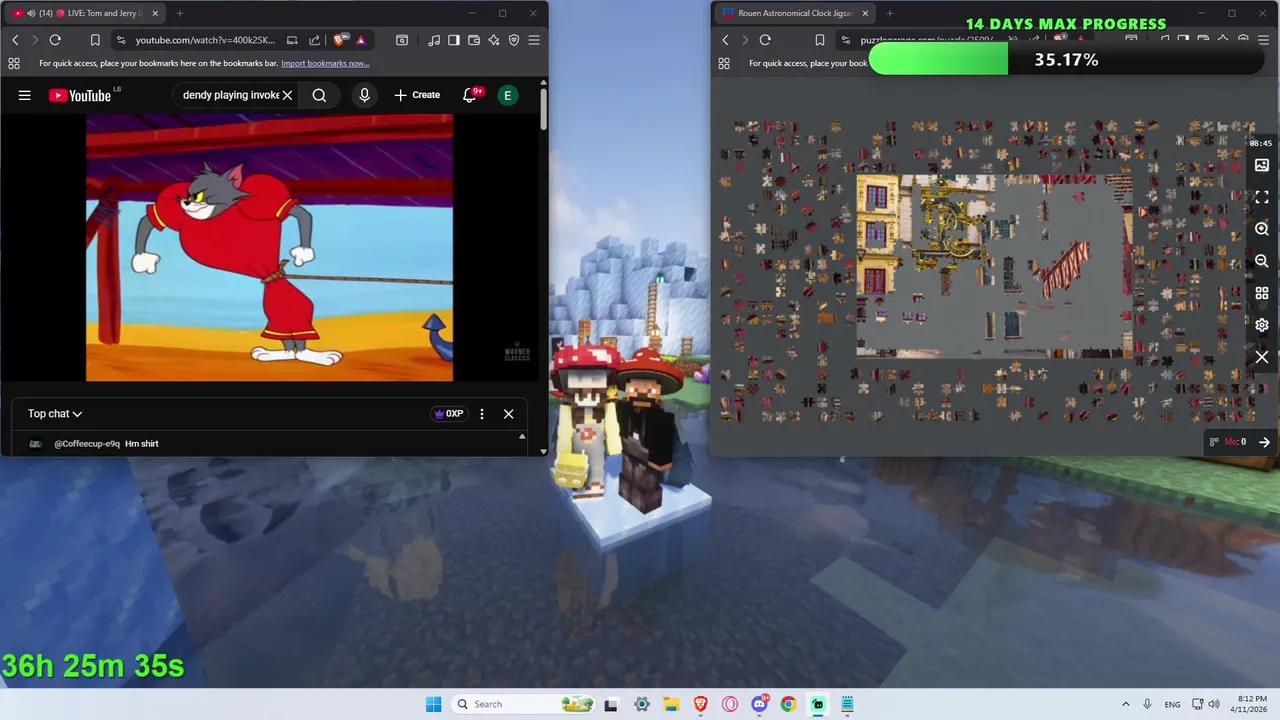The width and height of the screenshot is (1280, 720).
Task: Click the YouTube page vertical scrollbar
Action: pos(543,110)
